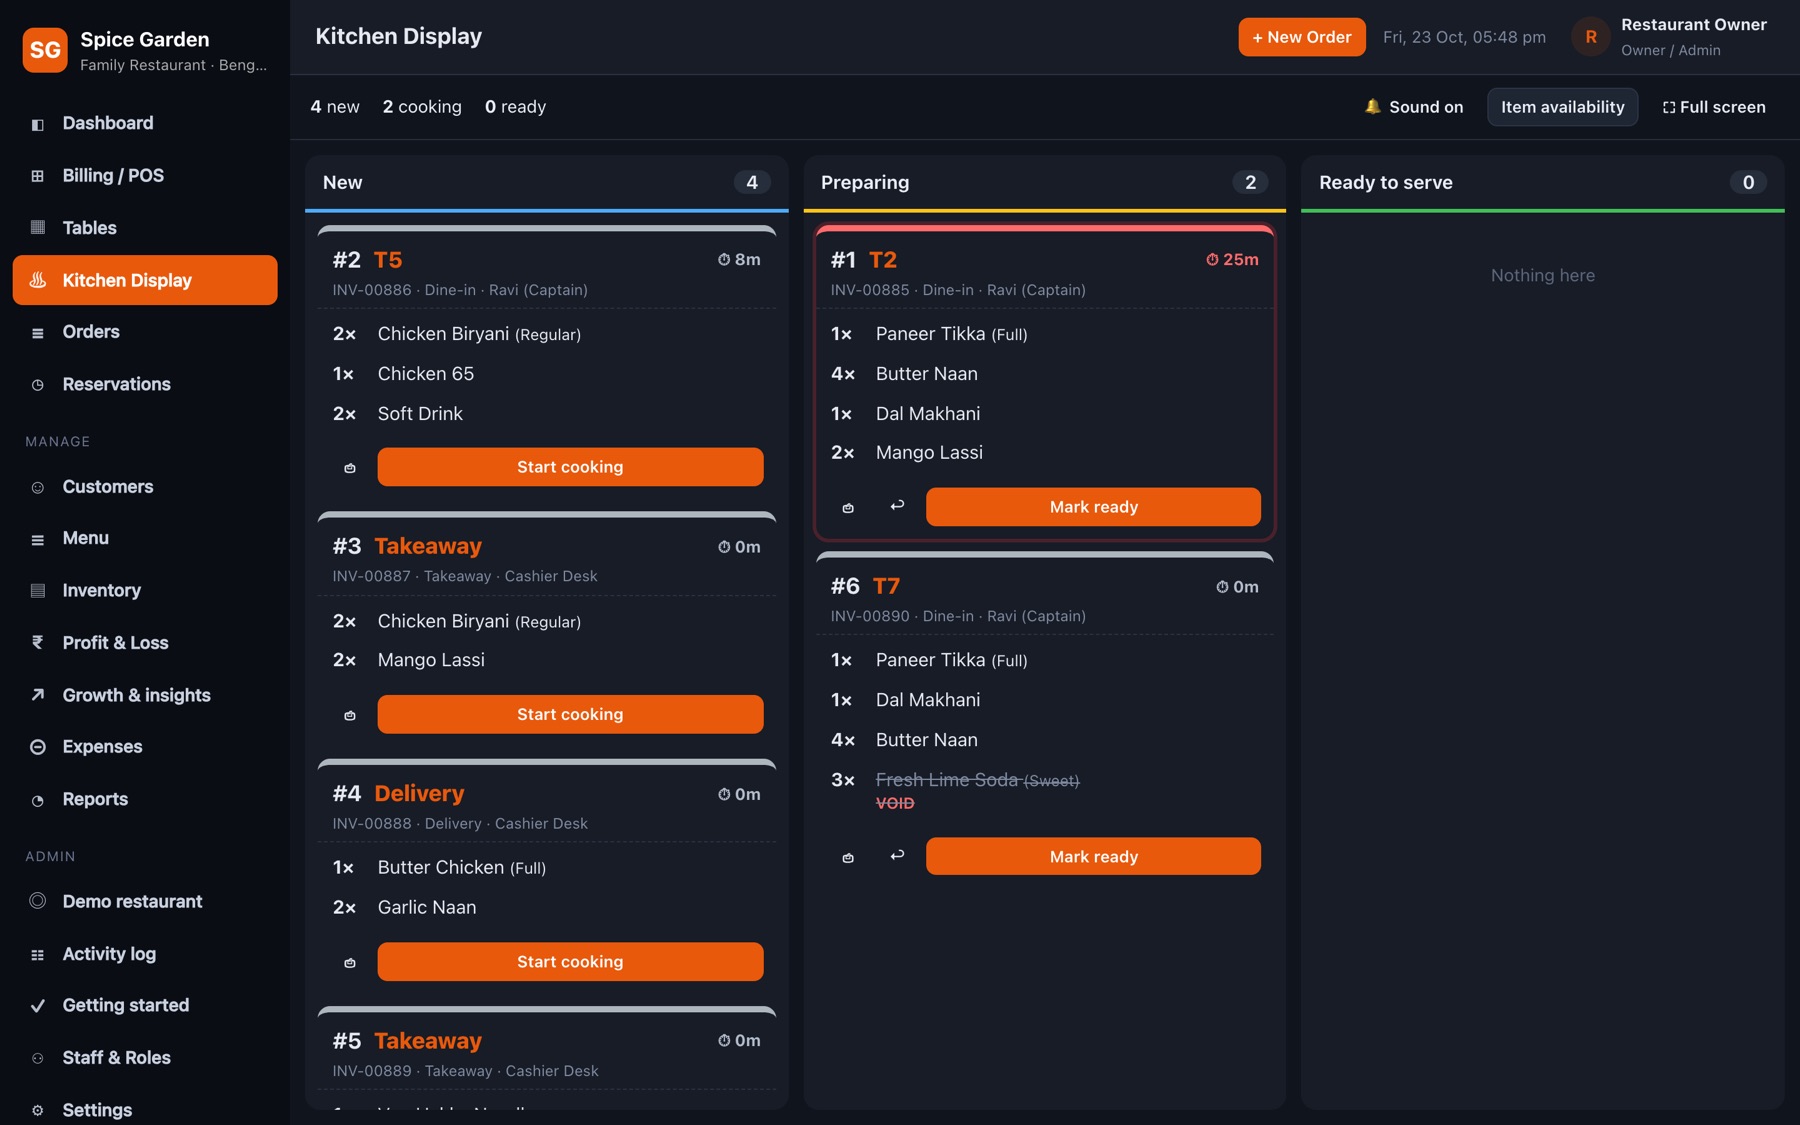This screenshot has height=1125, width=1800.
Task: Toggle the Sound on bell
Action: tap(1414, 107)
